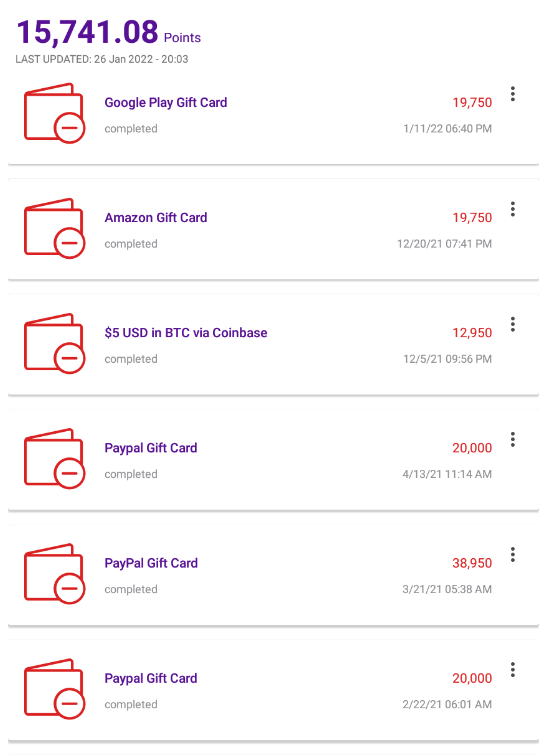Open the 38,950 PayPal Gift Card options menu

(513, 554)
